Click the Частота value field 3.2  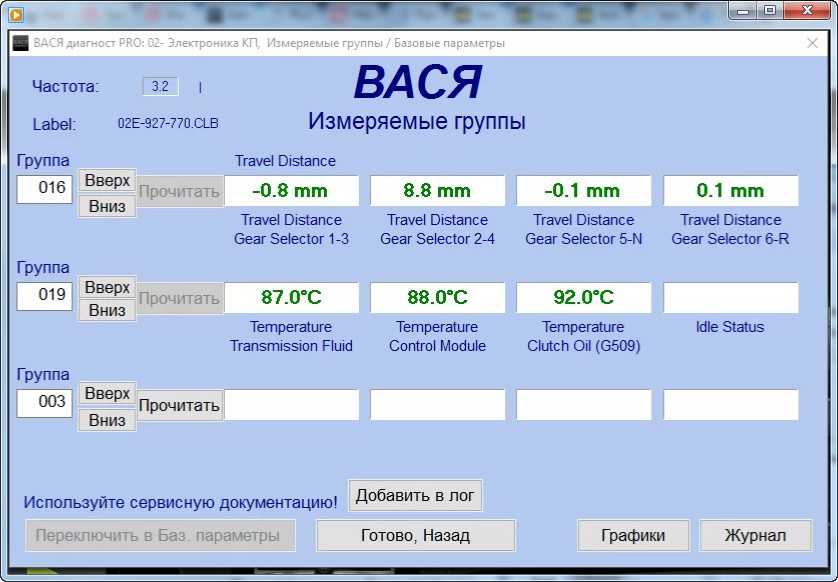pyautogui.click(x=160, y=86)
